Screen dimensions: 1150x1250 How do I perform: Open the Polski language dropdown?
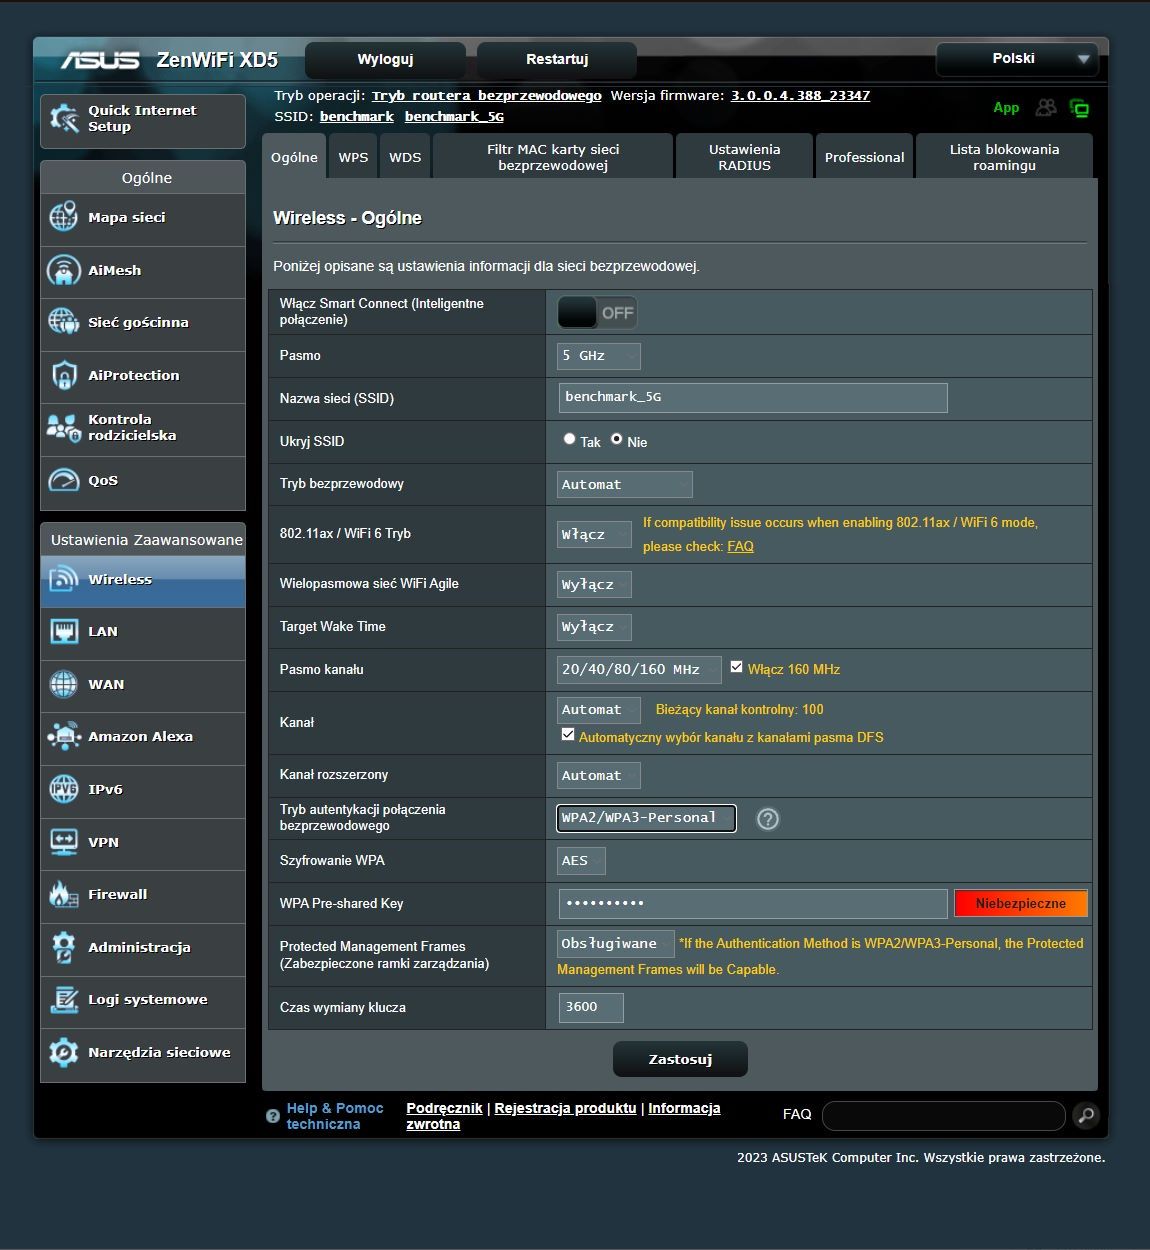pos(1017,59)
